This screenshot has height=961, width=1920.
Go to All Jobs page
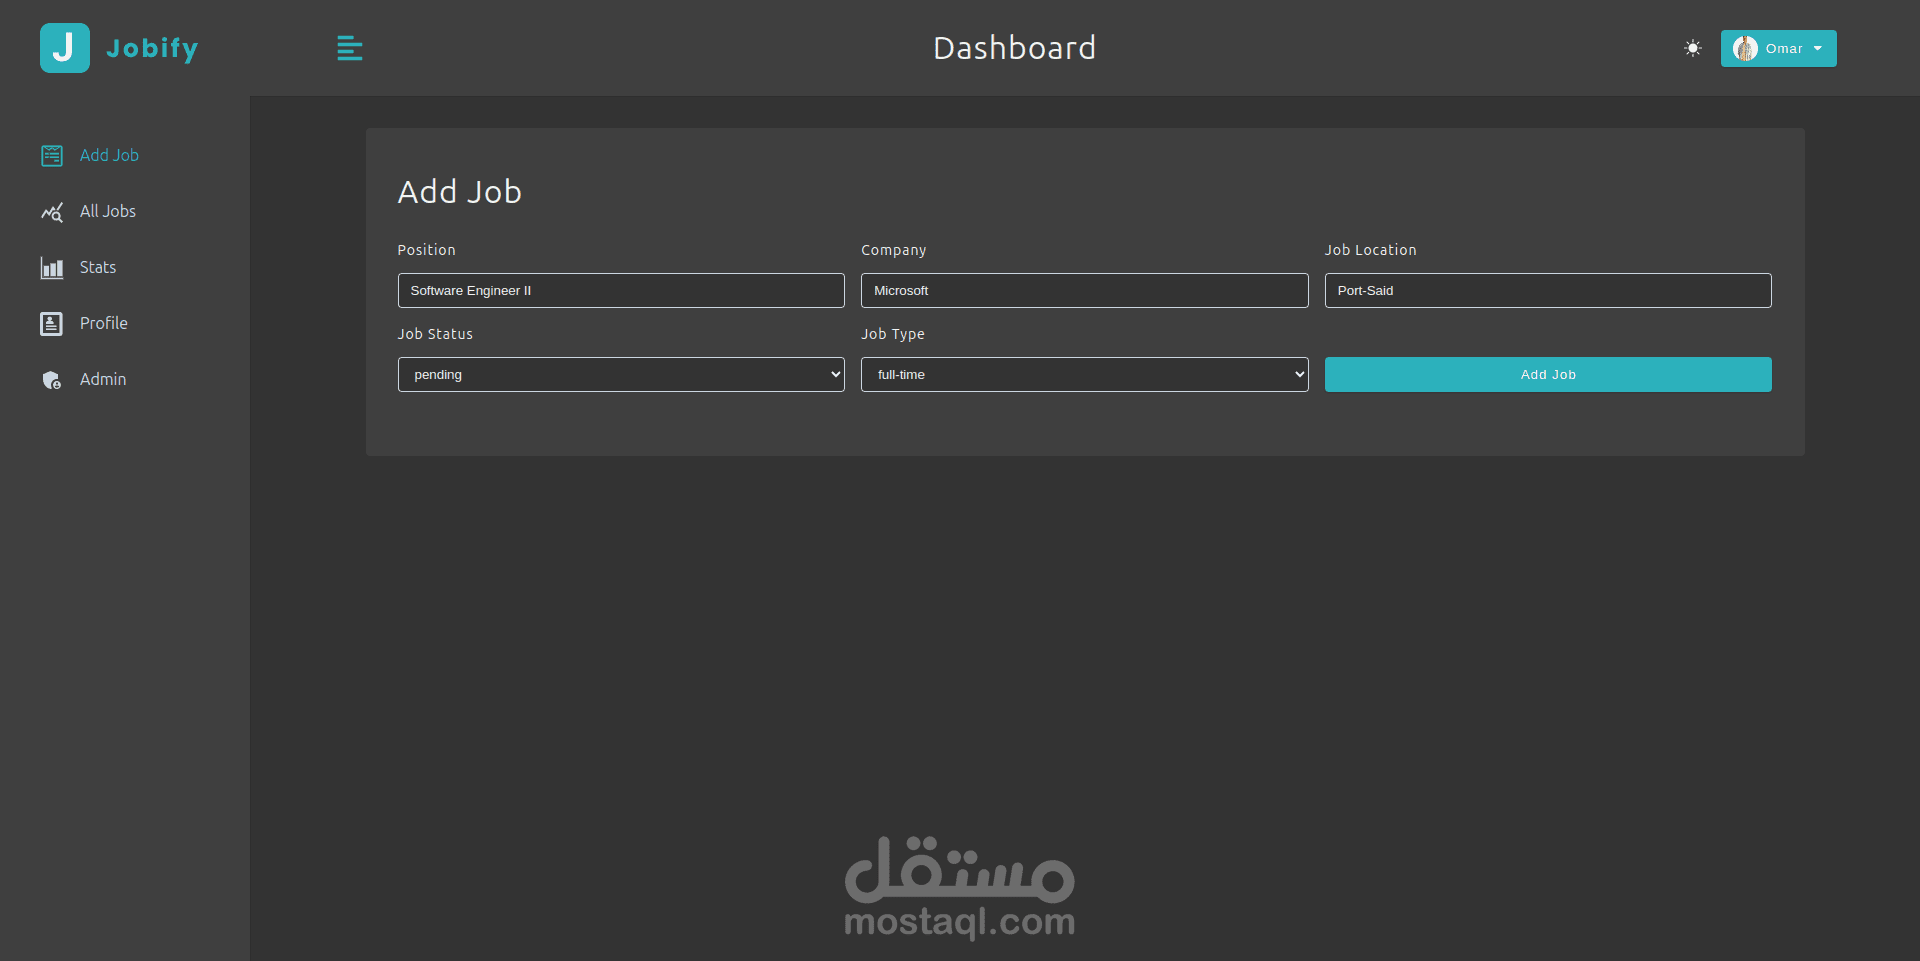point(108,211)
